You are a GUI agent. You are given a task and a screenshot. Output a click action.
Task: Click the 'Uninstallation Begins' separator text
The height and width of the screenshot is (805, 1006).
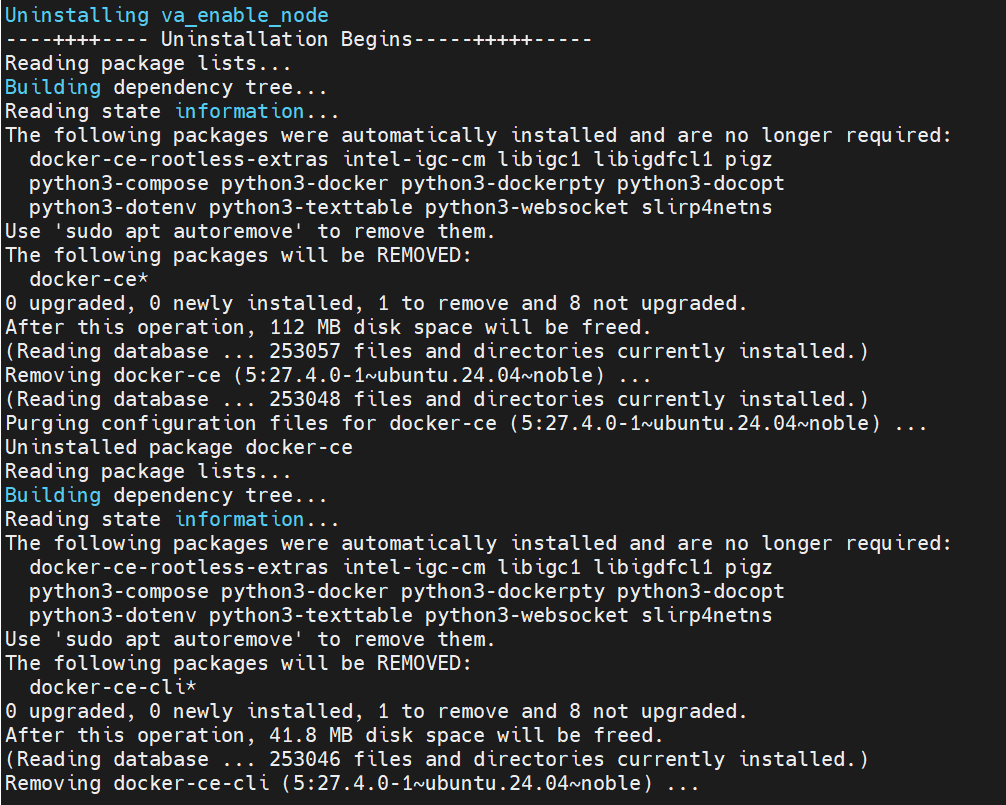point(286,39)
